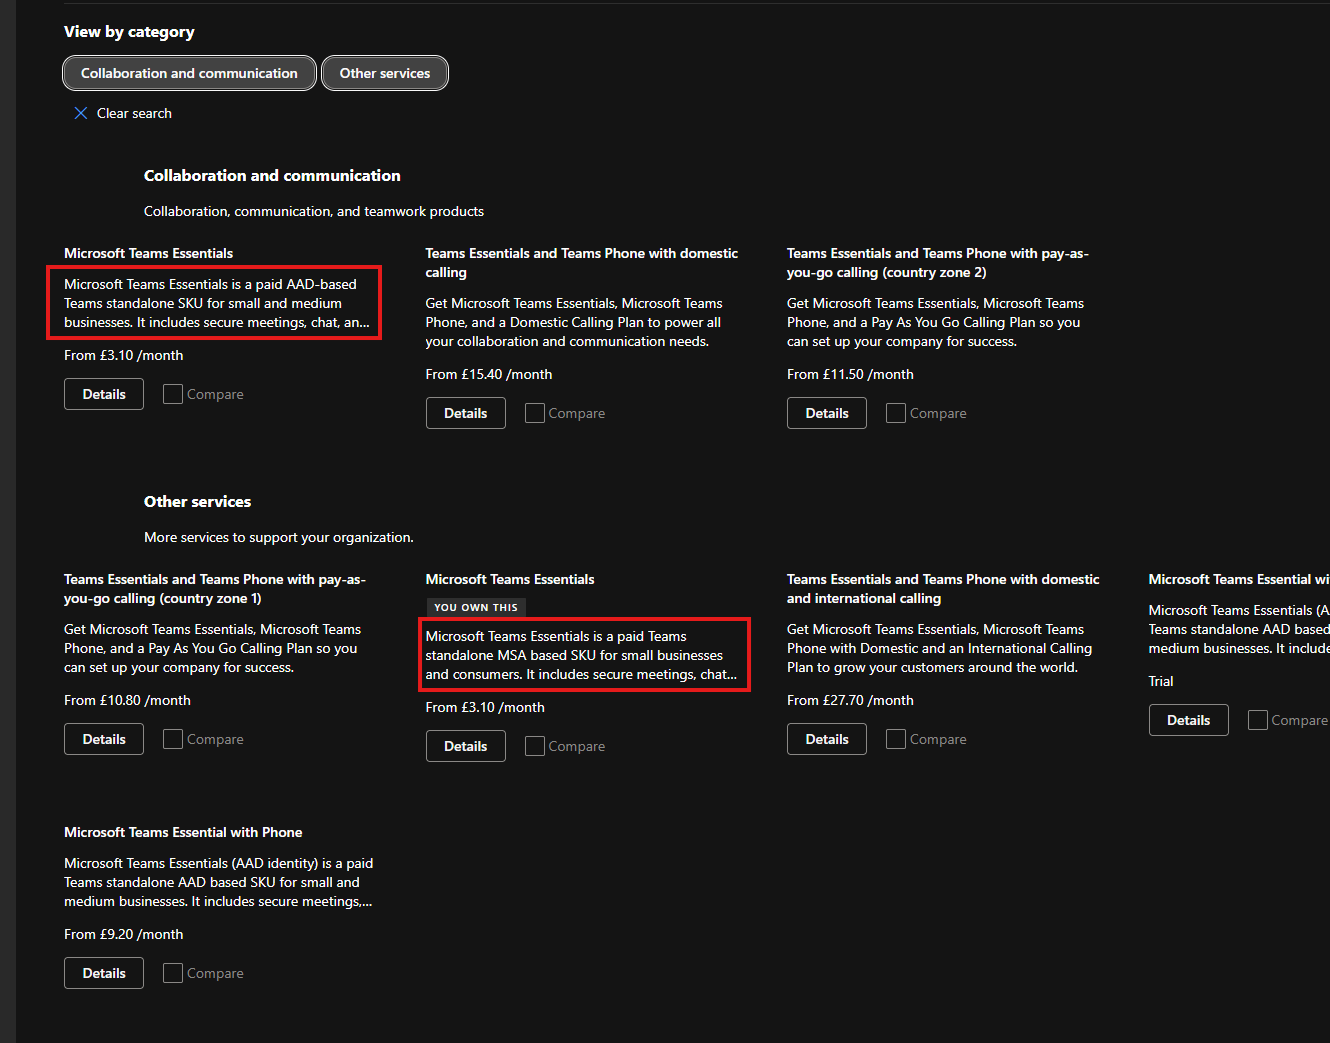Click the "View by category" heading

129,32
